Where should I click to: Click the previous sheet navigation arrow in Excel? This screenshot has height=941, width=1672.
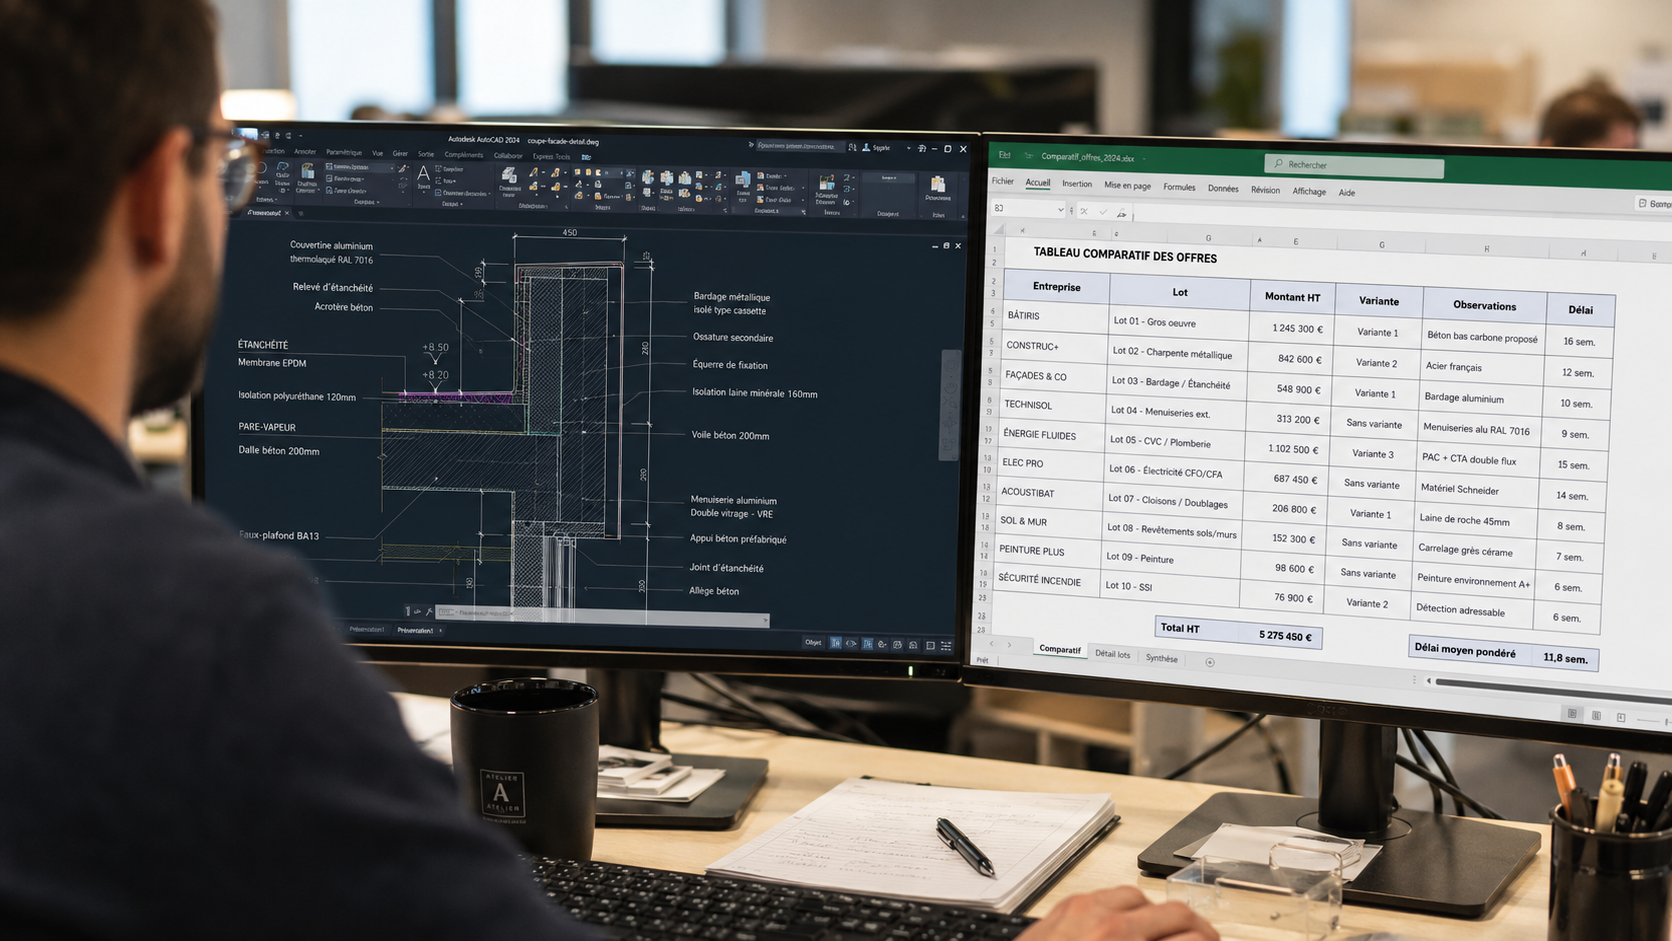pyautogui.click(x=993, y=644)
